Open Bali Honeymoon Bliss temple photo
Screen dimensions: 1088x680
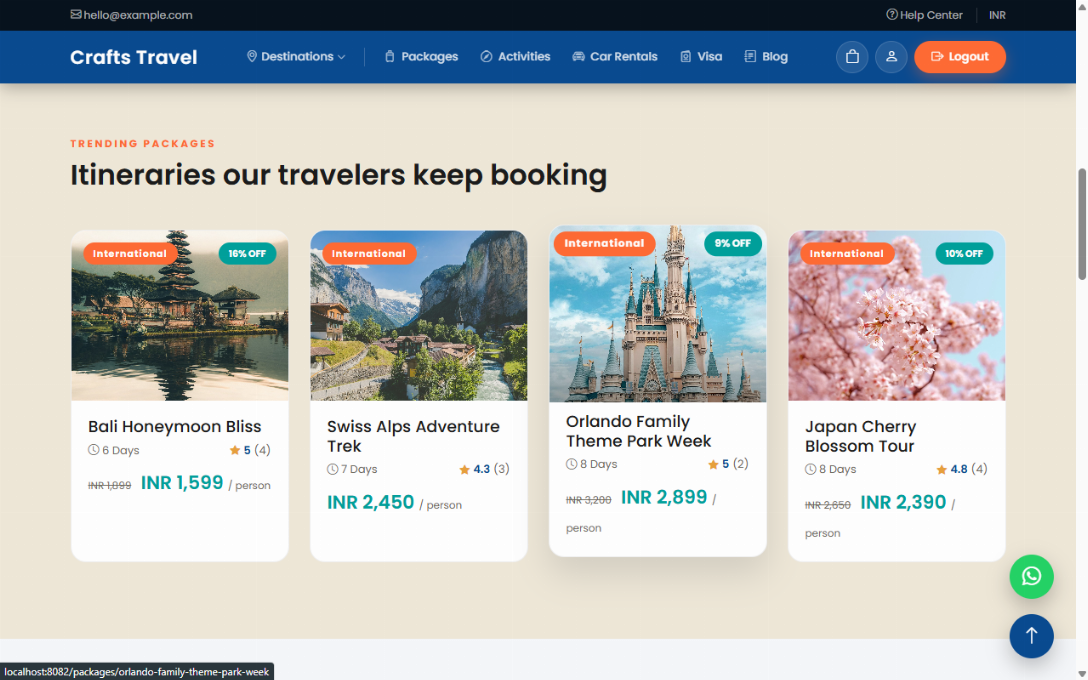click(180, 316)
